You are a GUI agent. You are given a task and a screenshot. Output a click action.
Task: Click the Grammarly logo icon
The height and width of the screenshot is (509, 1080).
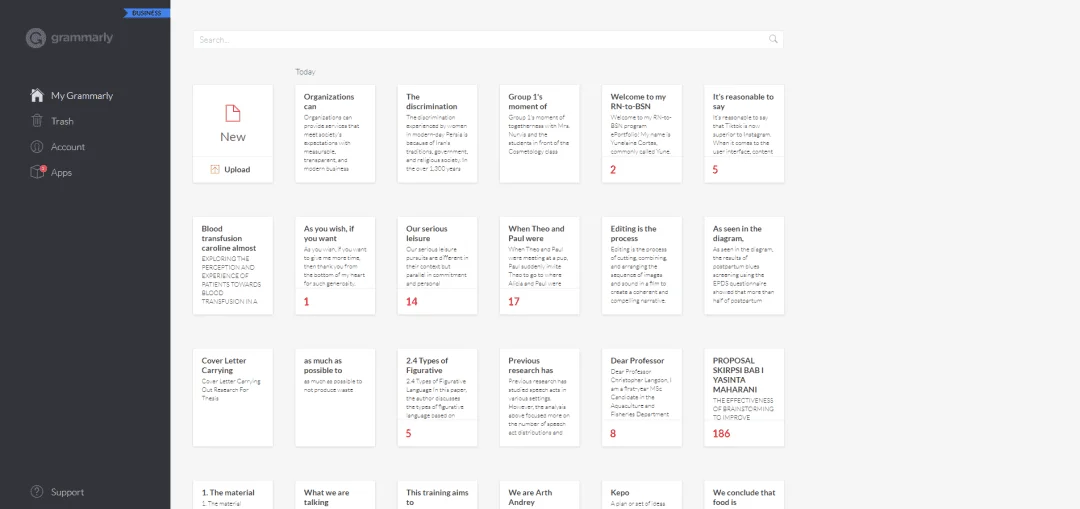(36, 38)
